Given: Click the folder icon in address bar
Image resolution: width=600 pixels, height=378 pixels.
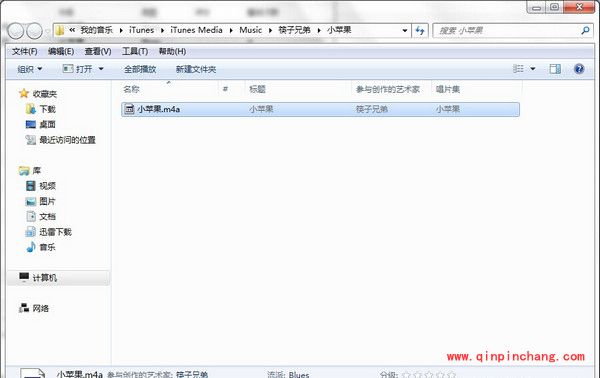Looking at the screenshot, I should 60,30.
